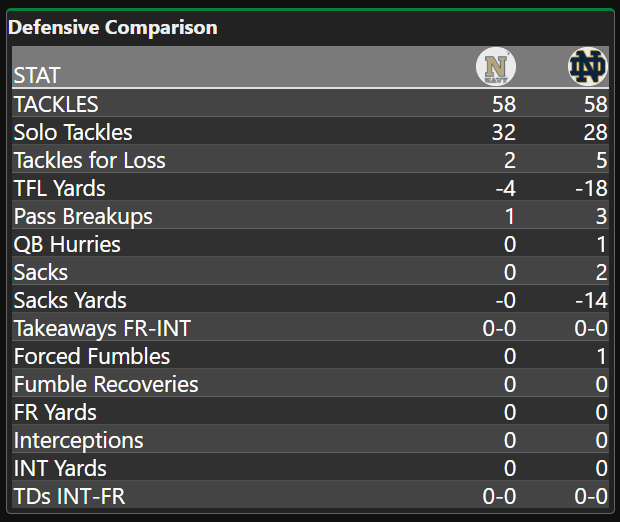
Task: Select the Takeaways FR-INT row label
Action: pos(102,328)
